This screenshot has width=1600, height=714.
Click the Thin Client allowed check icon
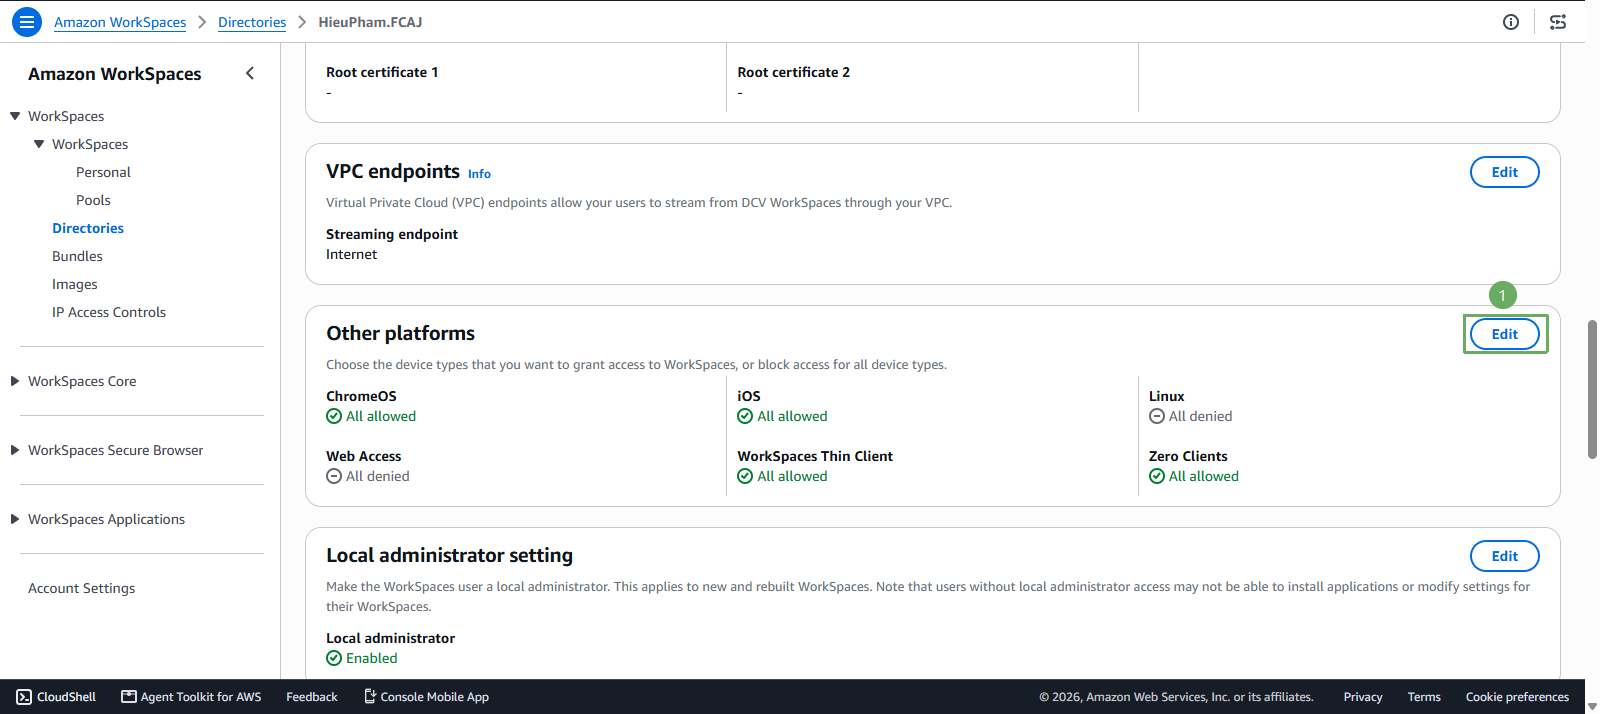click(745, 477)
